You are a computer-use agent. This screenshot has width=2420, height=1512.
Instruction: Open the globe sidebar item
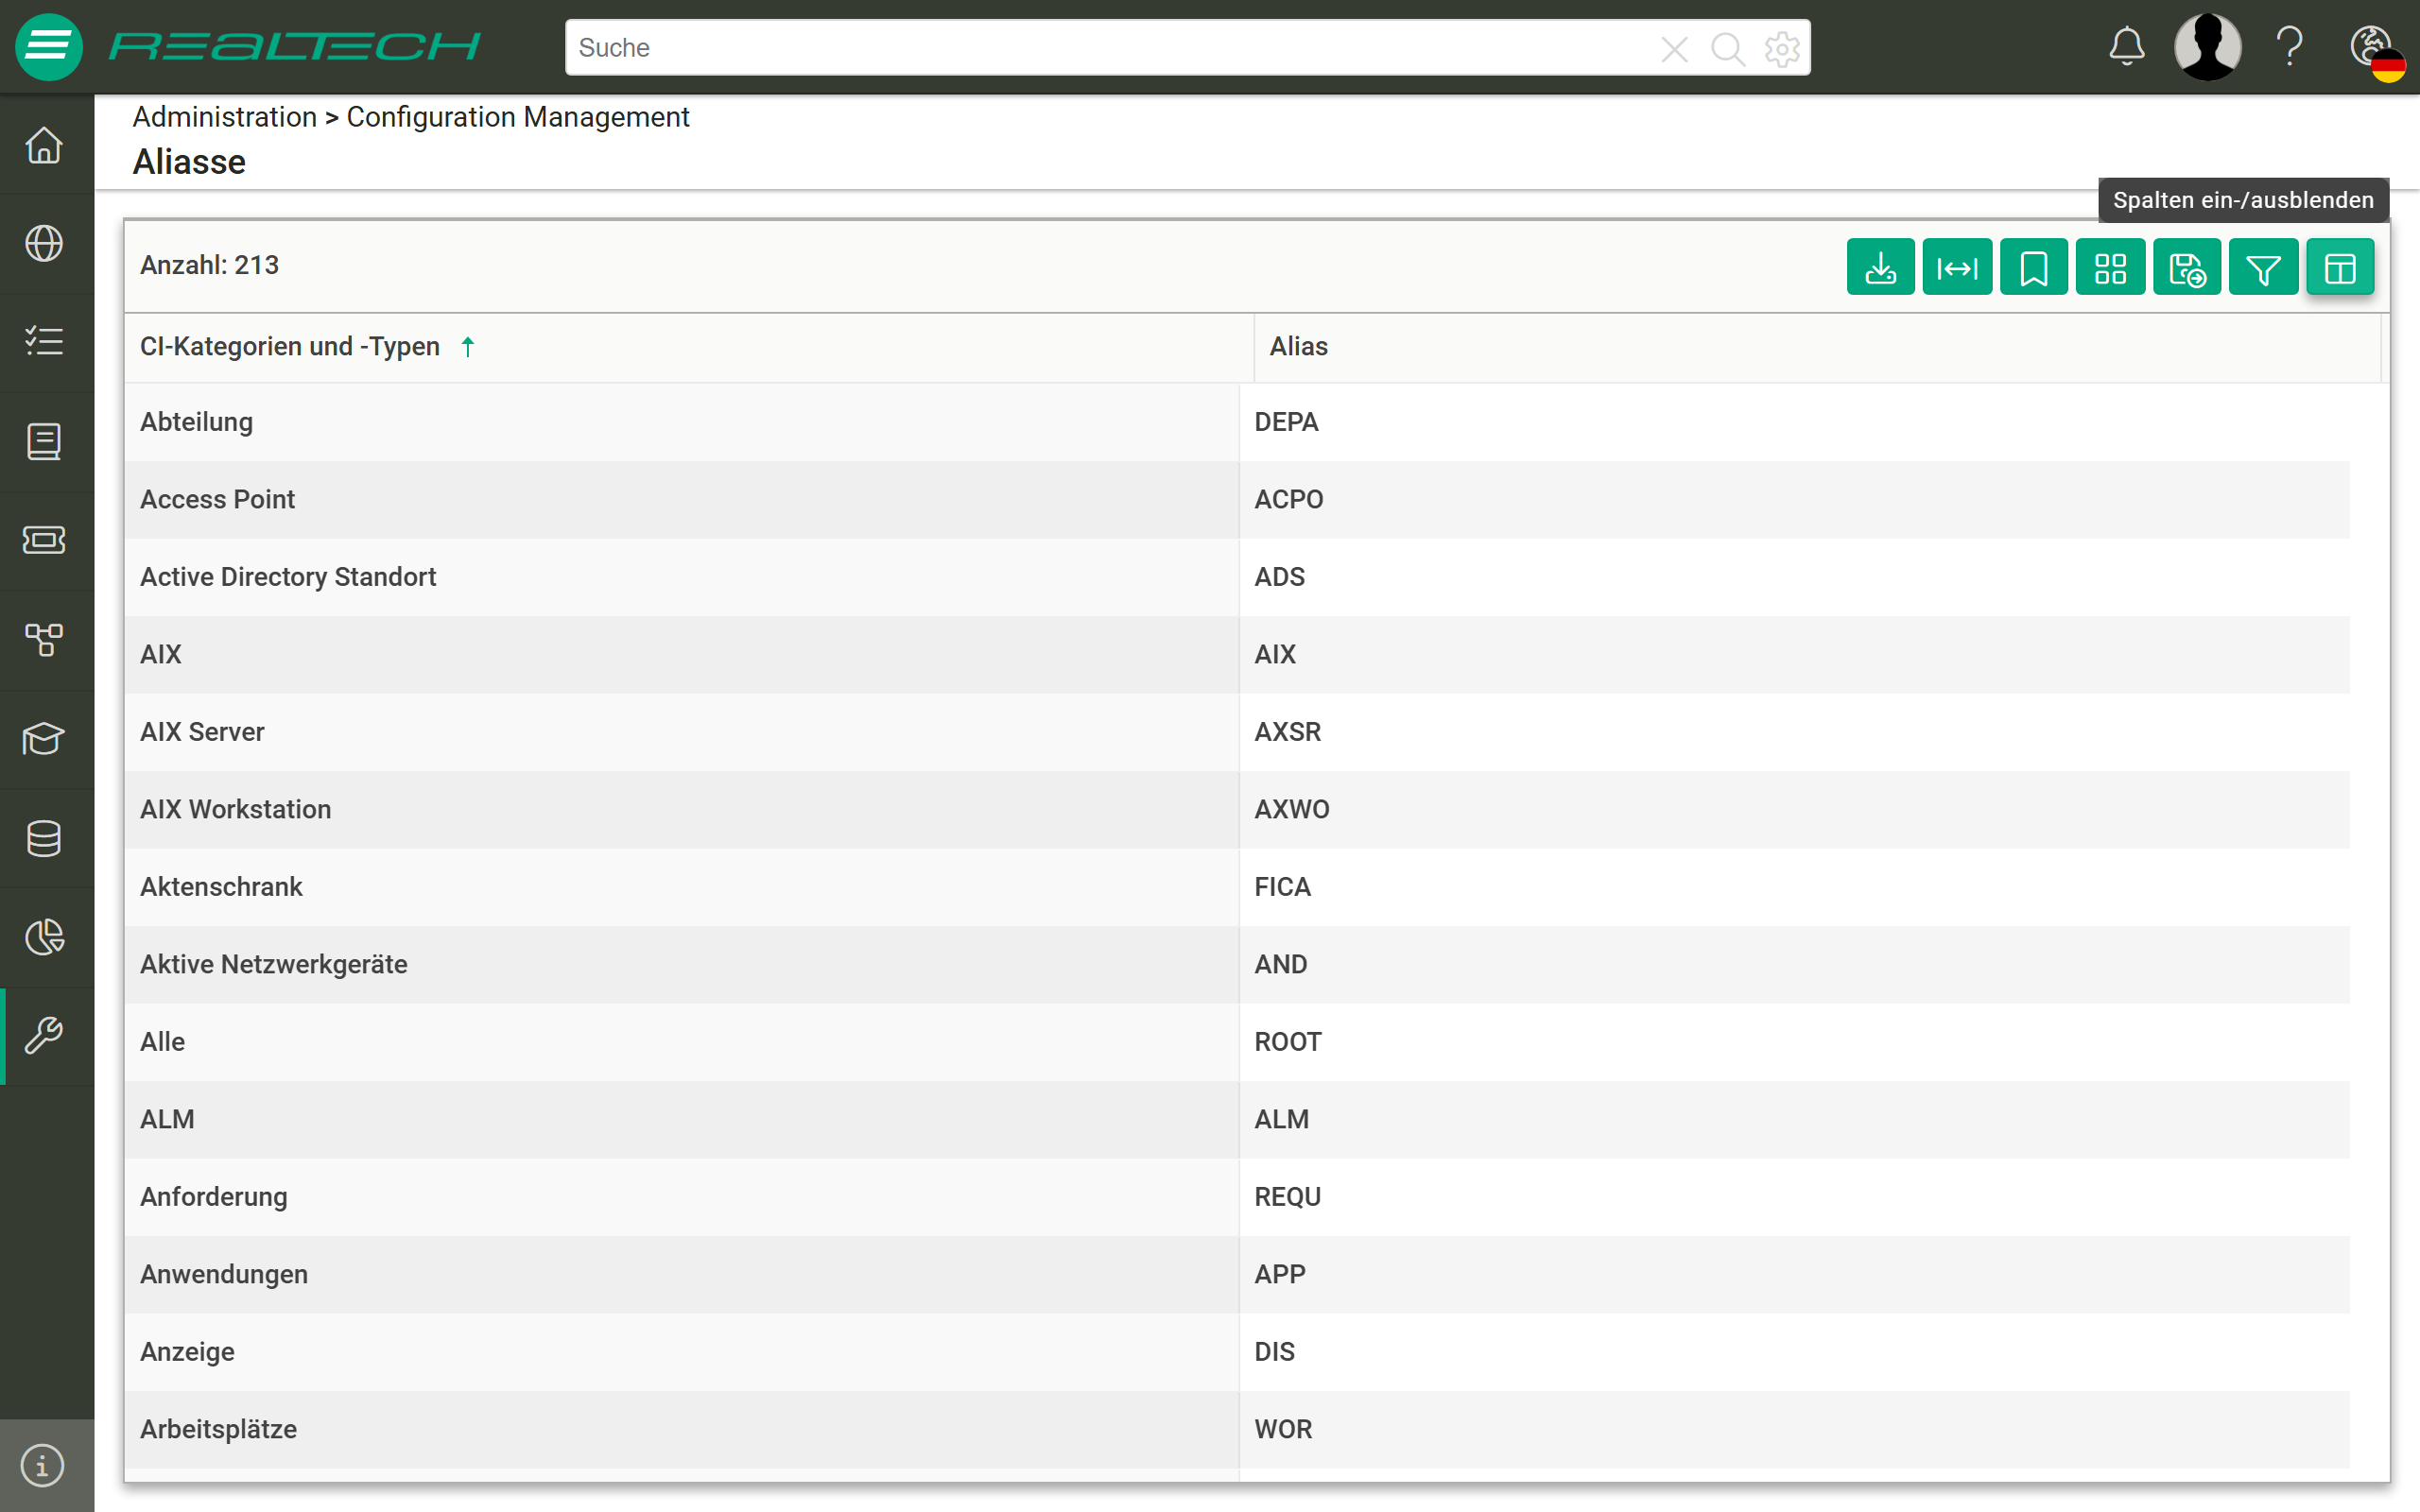(x=44, y=244)
